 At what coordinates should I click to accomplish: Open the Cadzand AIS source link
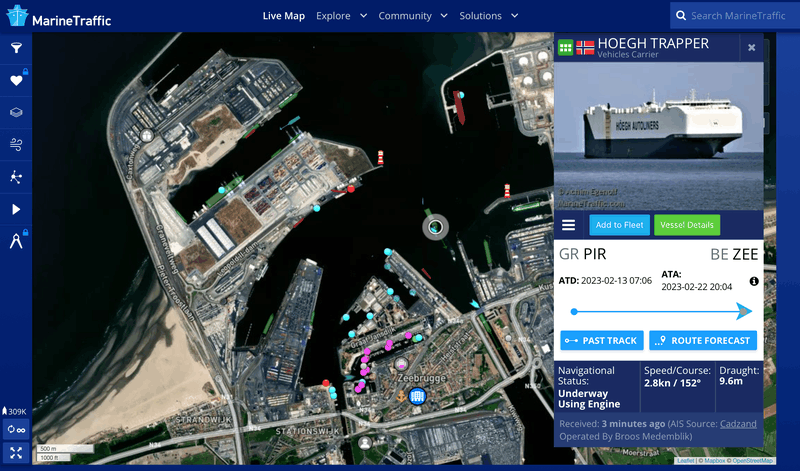(738, 424)
